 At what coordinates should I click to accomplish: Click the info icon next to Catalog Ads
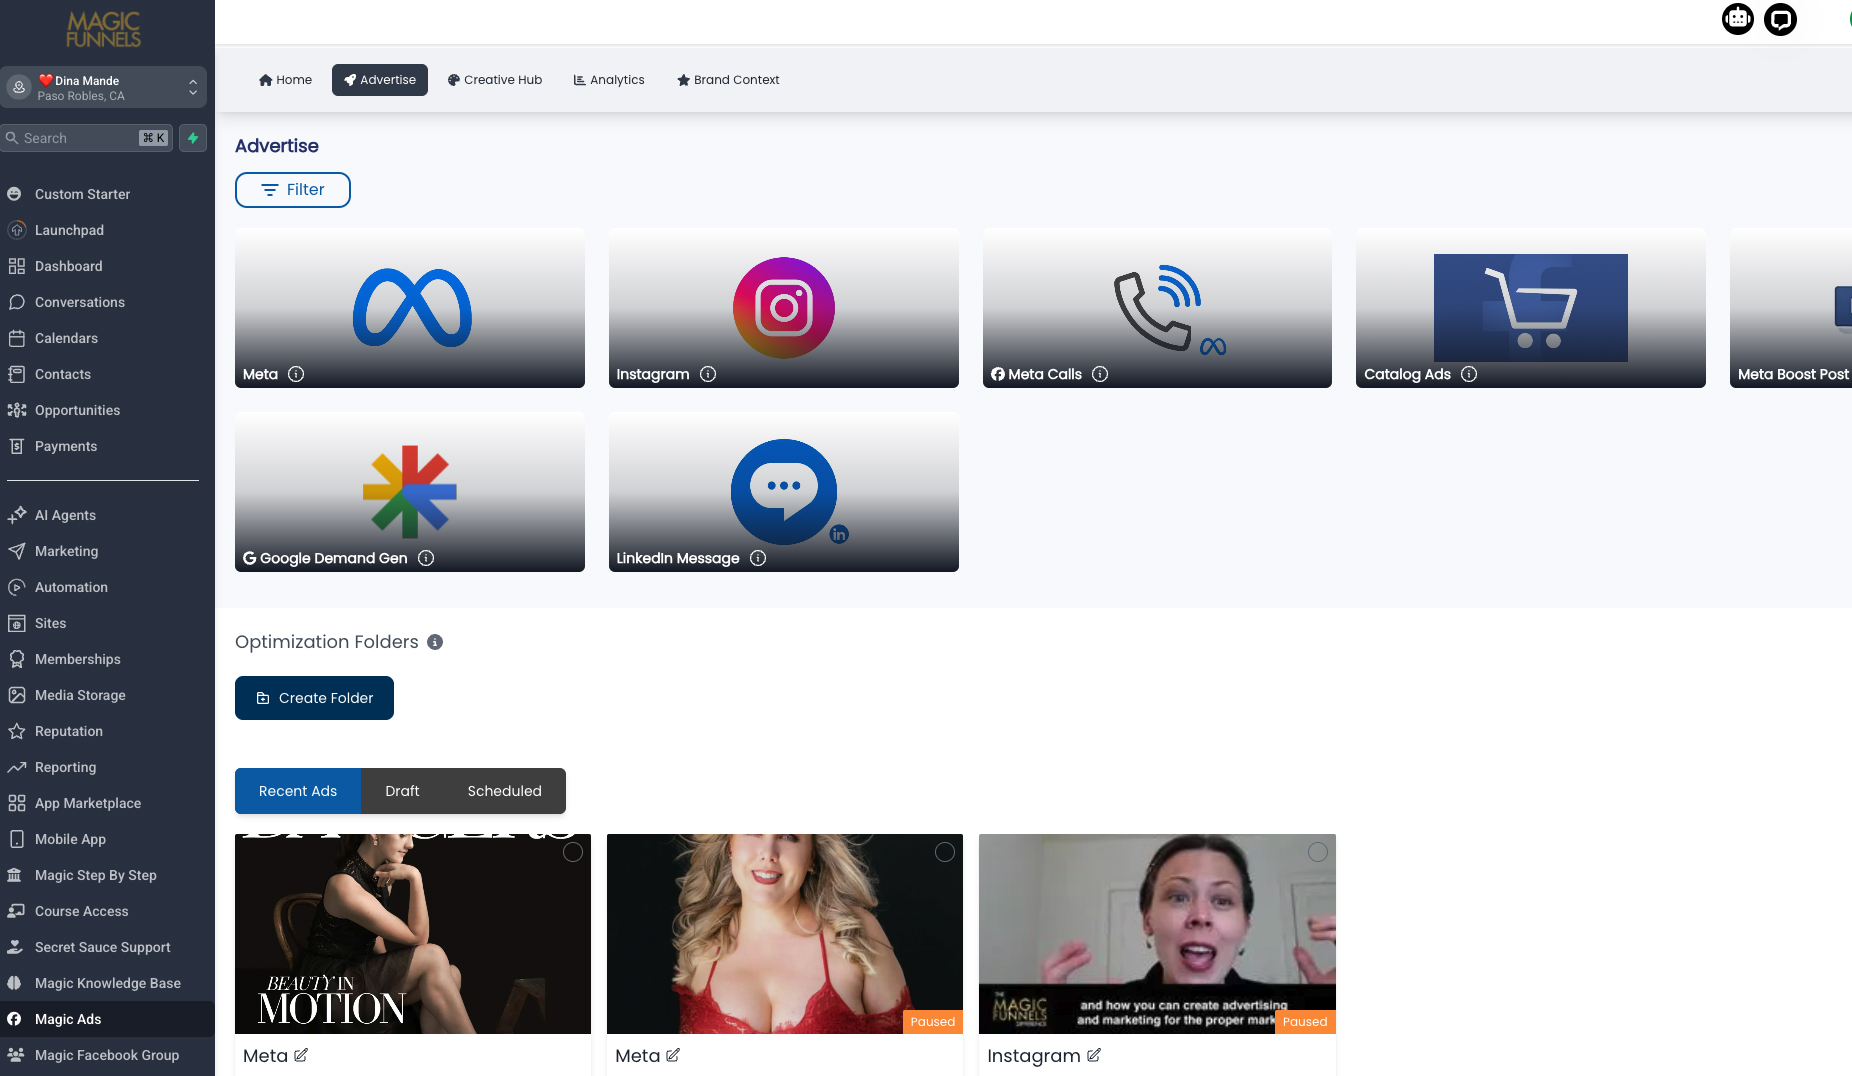[1469, 374]
